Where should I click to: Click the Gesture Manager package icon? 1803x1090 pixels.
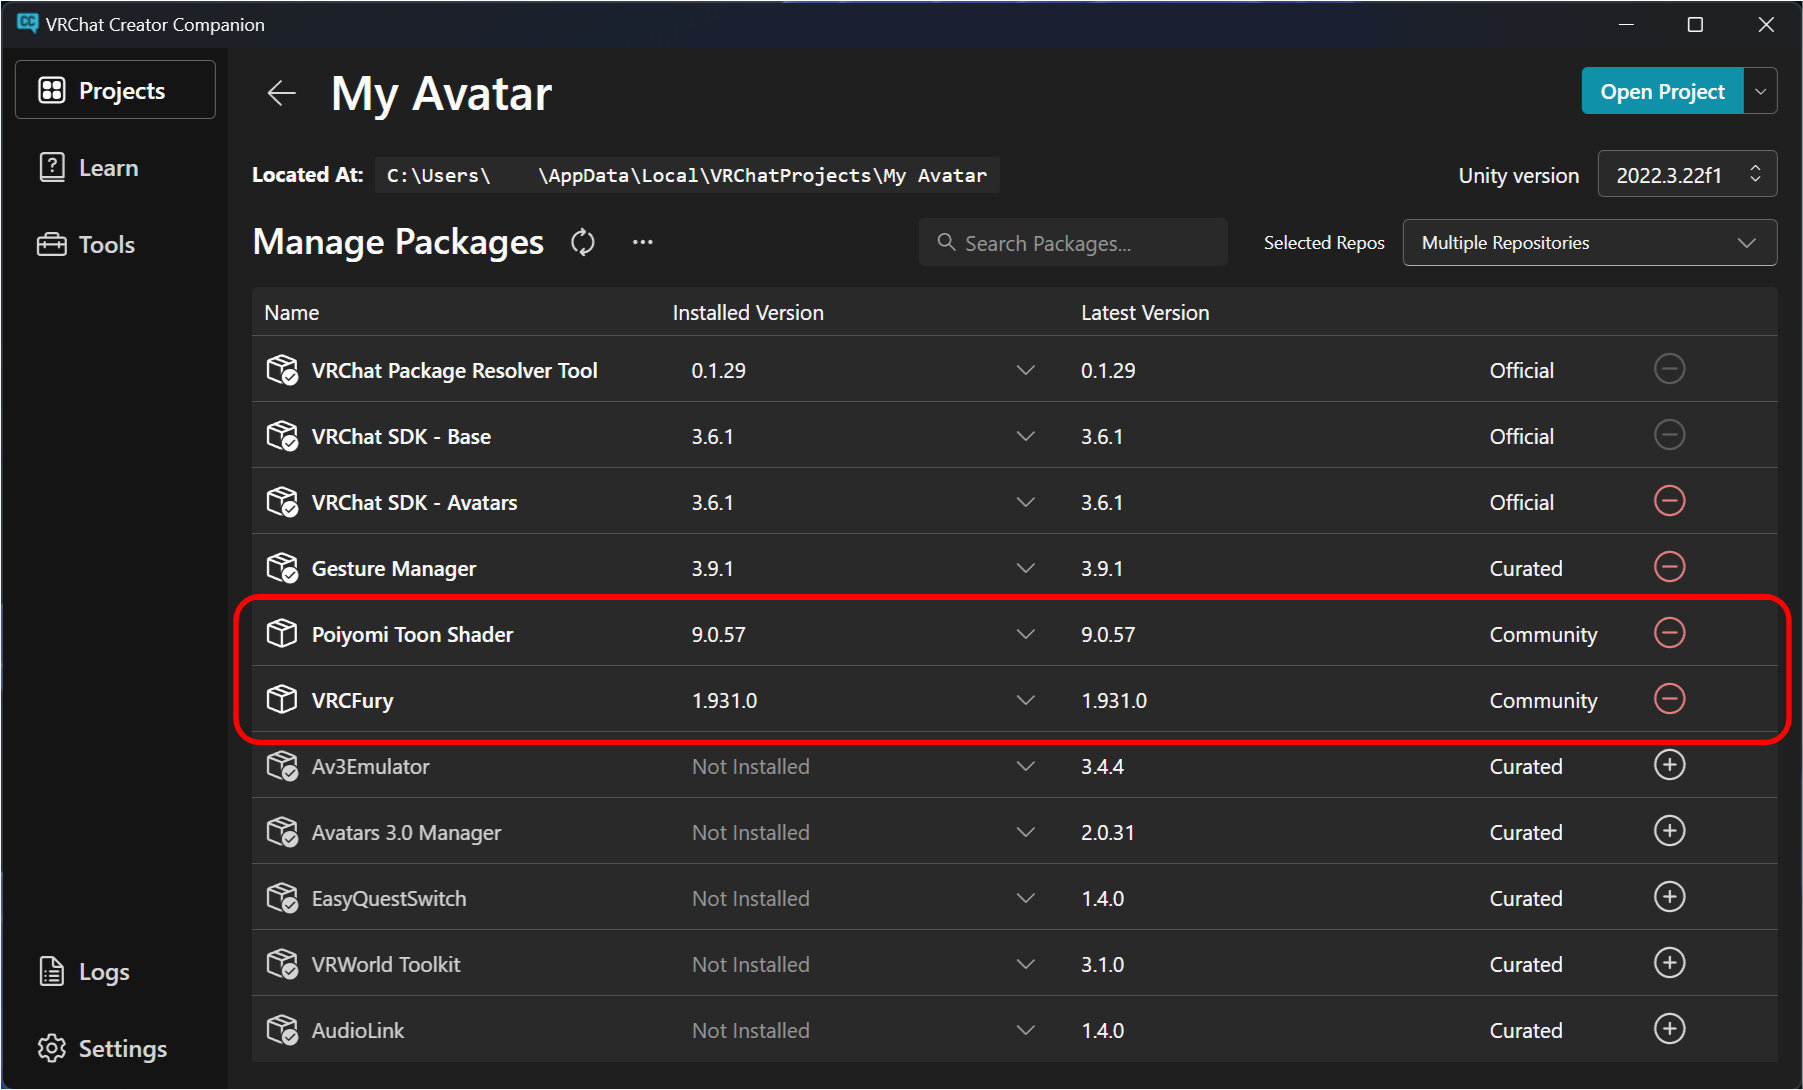[282, 568]
